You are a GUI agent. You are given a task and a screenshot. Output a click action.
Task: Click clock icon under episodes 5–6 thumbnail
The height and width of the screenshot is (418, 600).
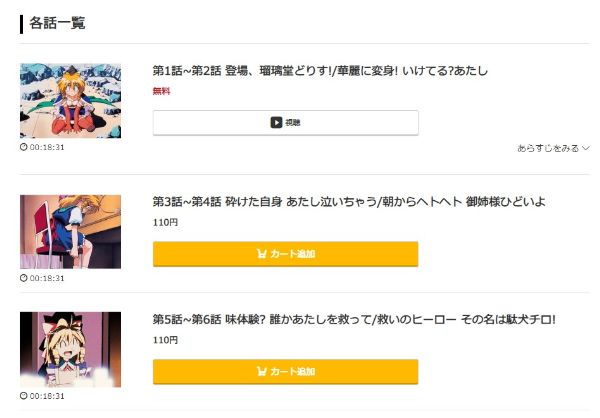pyautogui.click(x=24, y=396)
